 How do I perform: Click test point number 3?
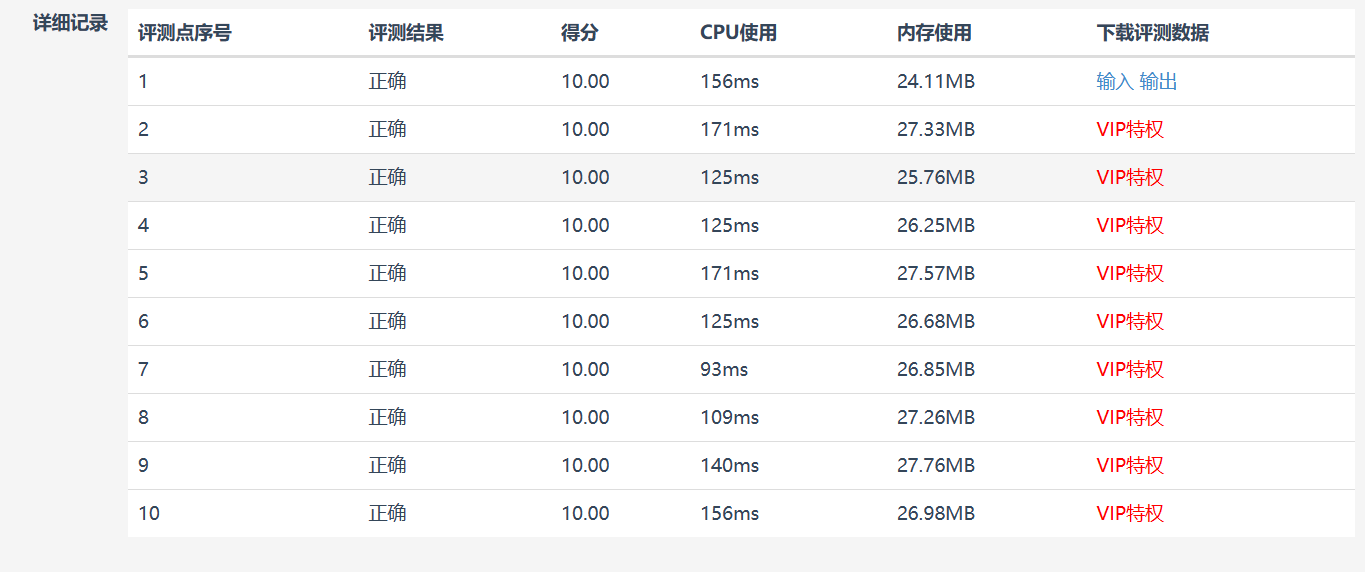143,178
